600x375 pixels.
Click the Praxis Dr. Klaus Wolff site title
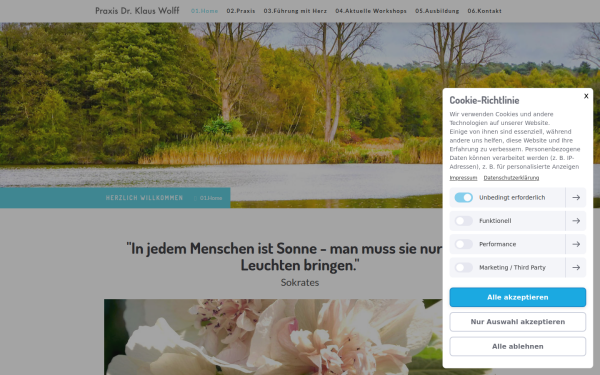137,11
